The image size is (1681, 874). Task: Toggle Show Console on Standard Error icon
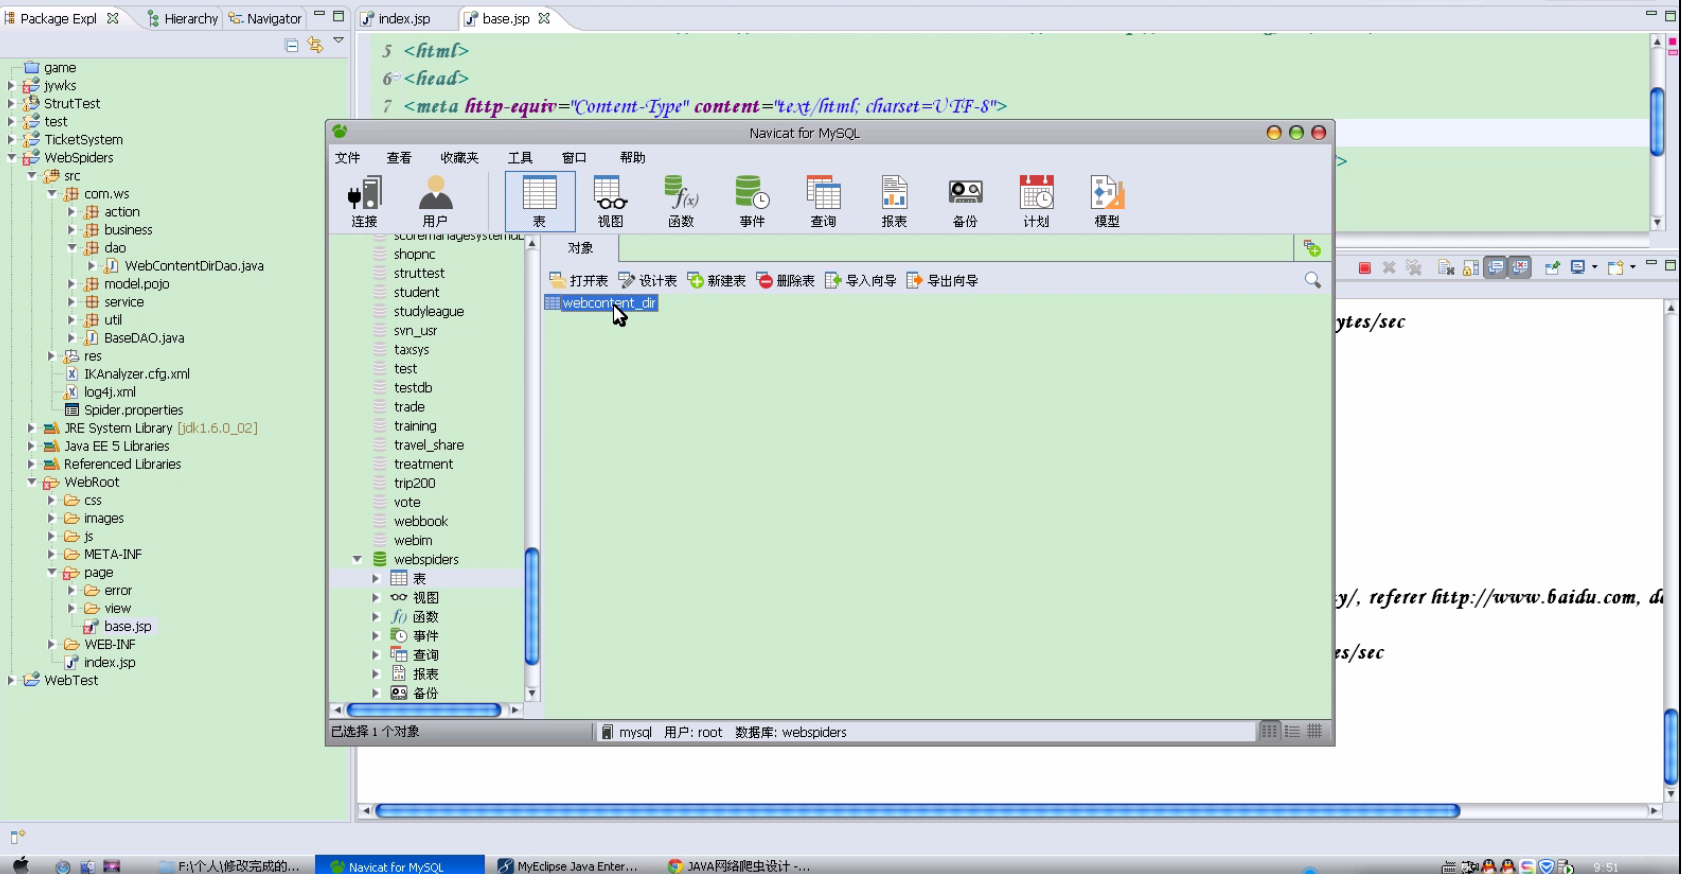click(x=1520, y=268)
